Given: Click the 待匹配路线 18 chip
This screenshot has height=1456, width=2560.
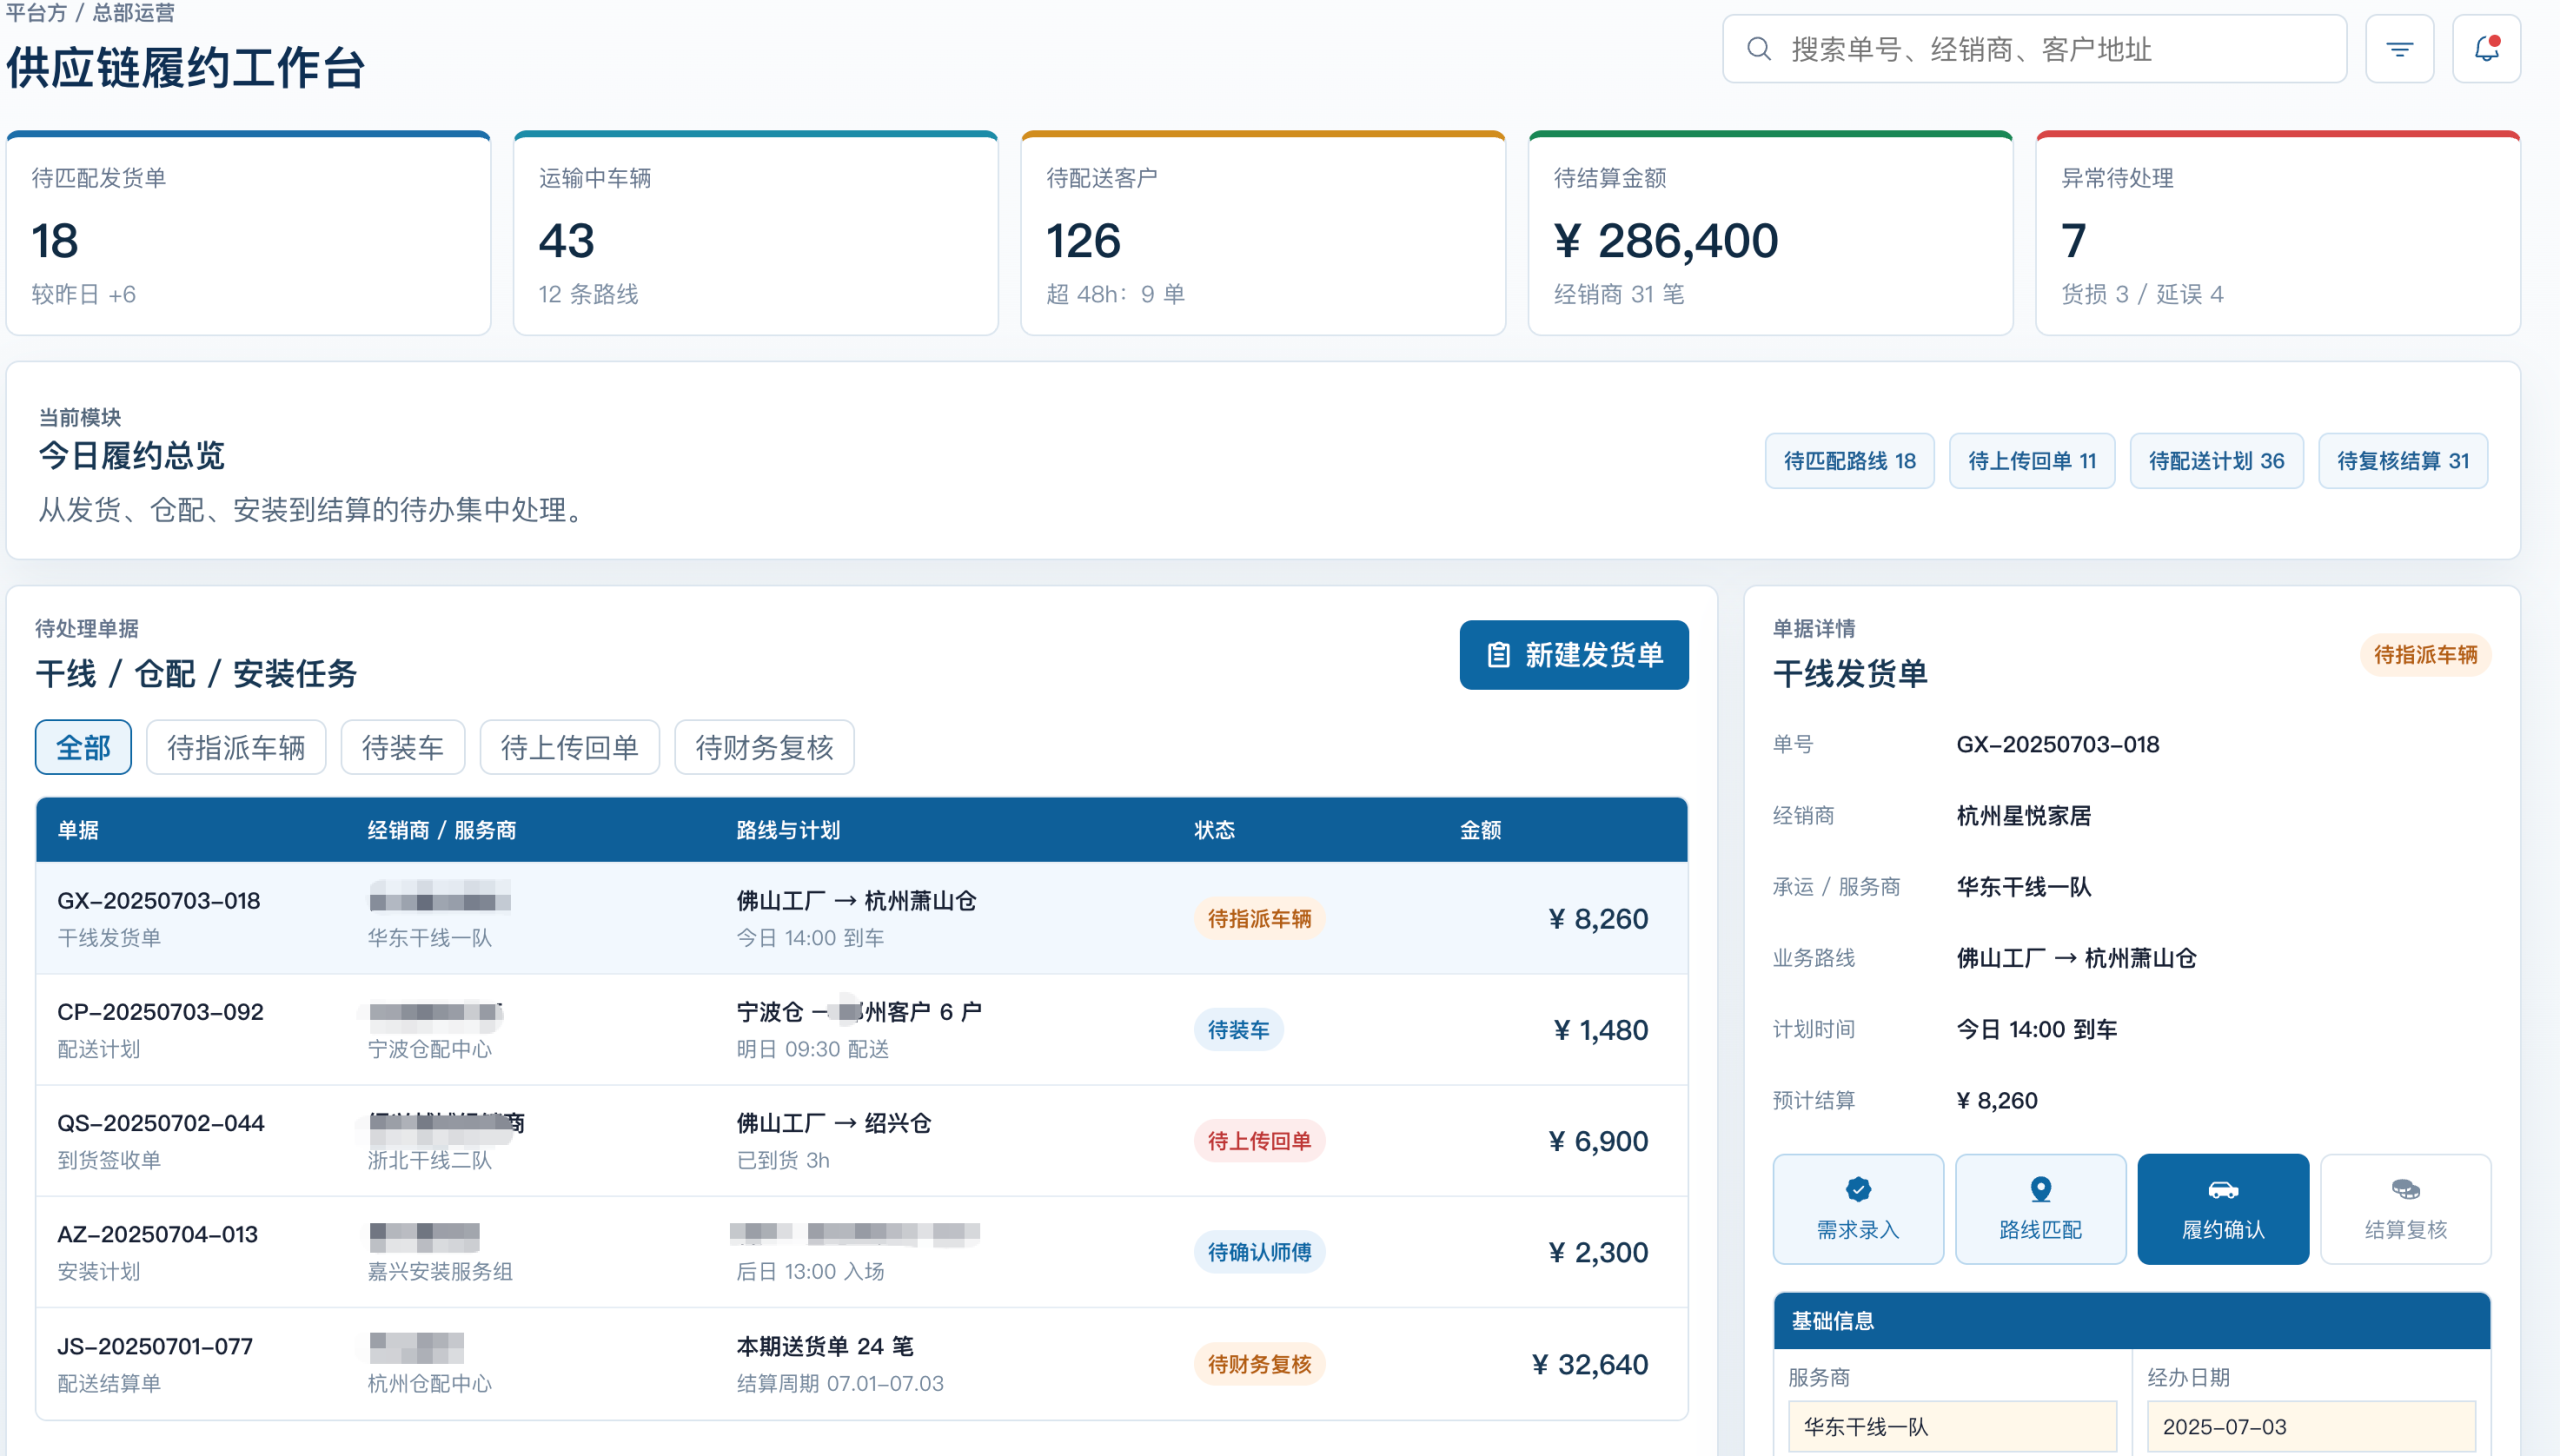Looking at the screenshot, I should 1849,461.
